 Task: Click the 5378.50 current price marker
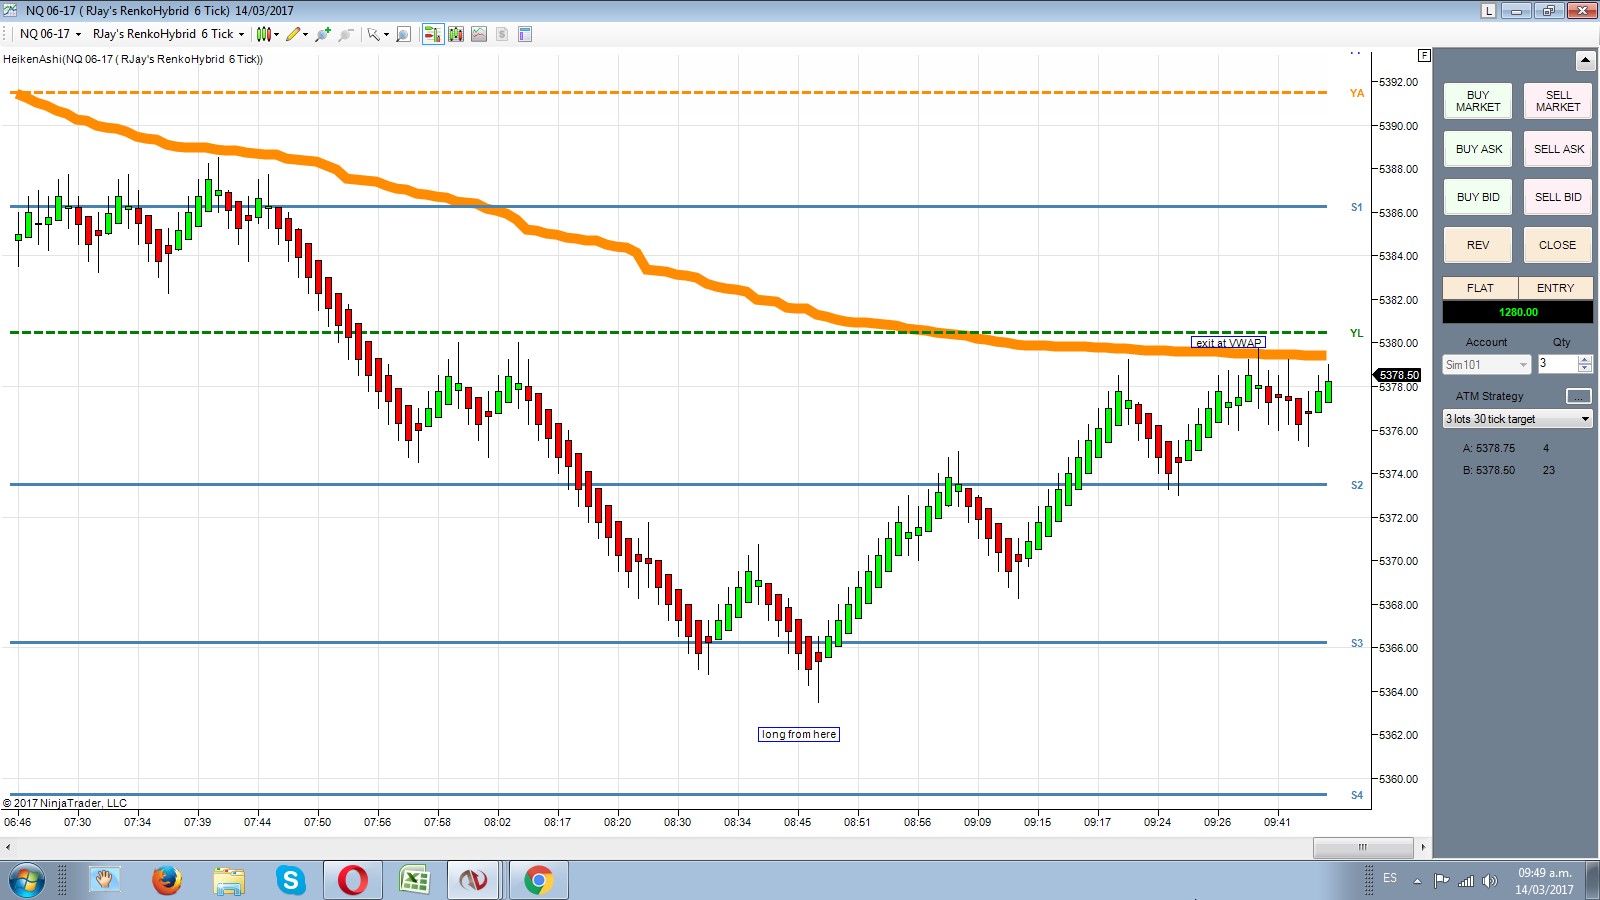[x=1398, y=375]
